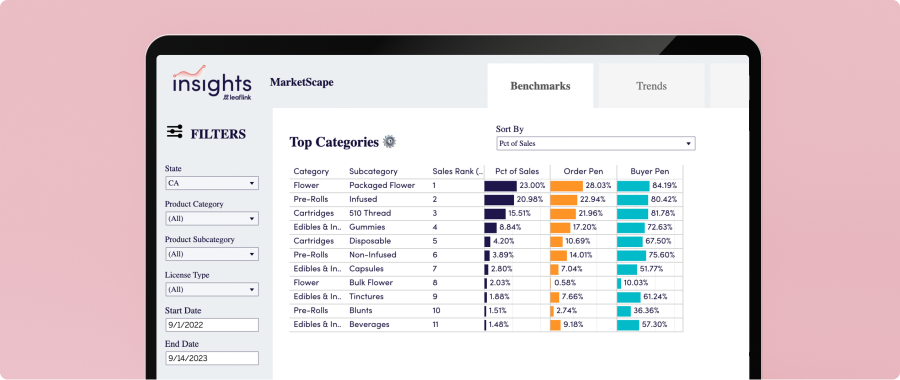
Task: Click the Start Date field 9/1/2022
Action: click(212, 325)
